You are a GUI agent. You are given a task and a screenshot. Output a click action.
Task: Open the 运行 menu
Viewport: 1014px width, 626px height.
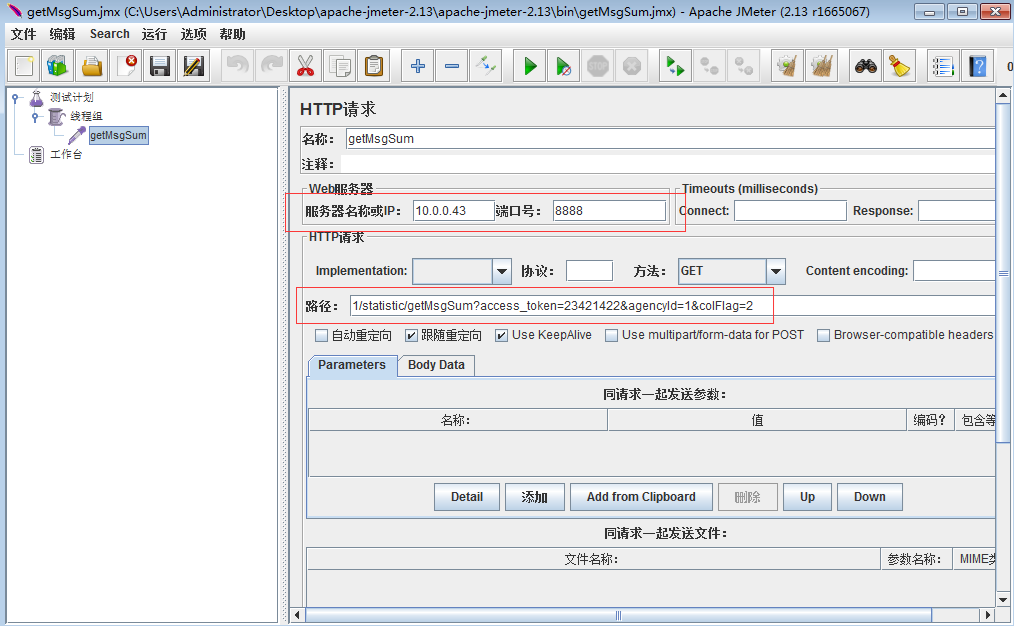(154, 34)
